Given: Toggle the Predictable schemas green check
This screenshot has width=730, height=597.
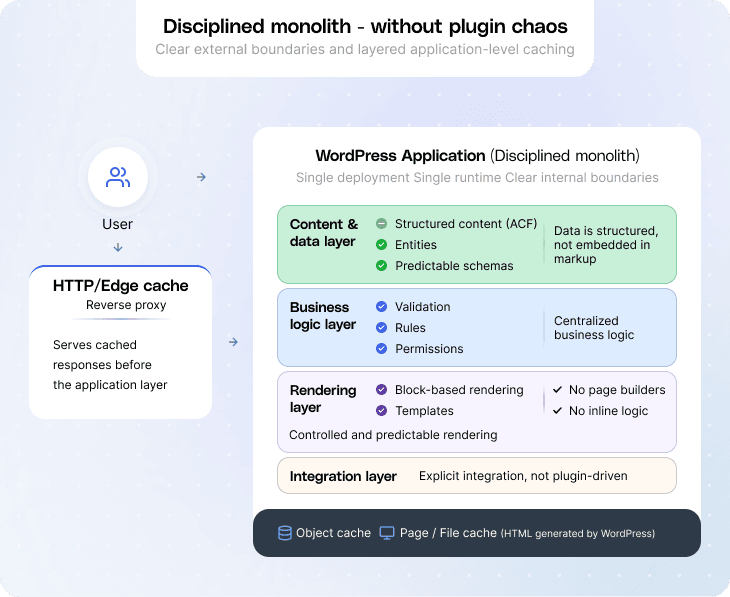Looking at the screenshot, I should click(381, 266).
